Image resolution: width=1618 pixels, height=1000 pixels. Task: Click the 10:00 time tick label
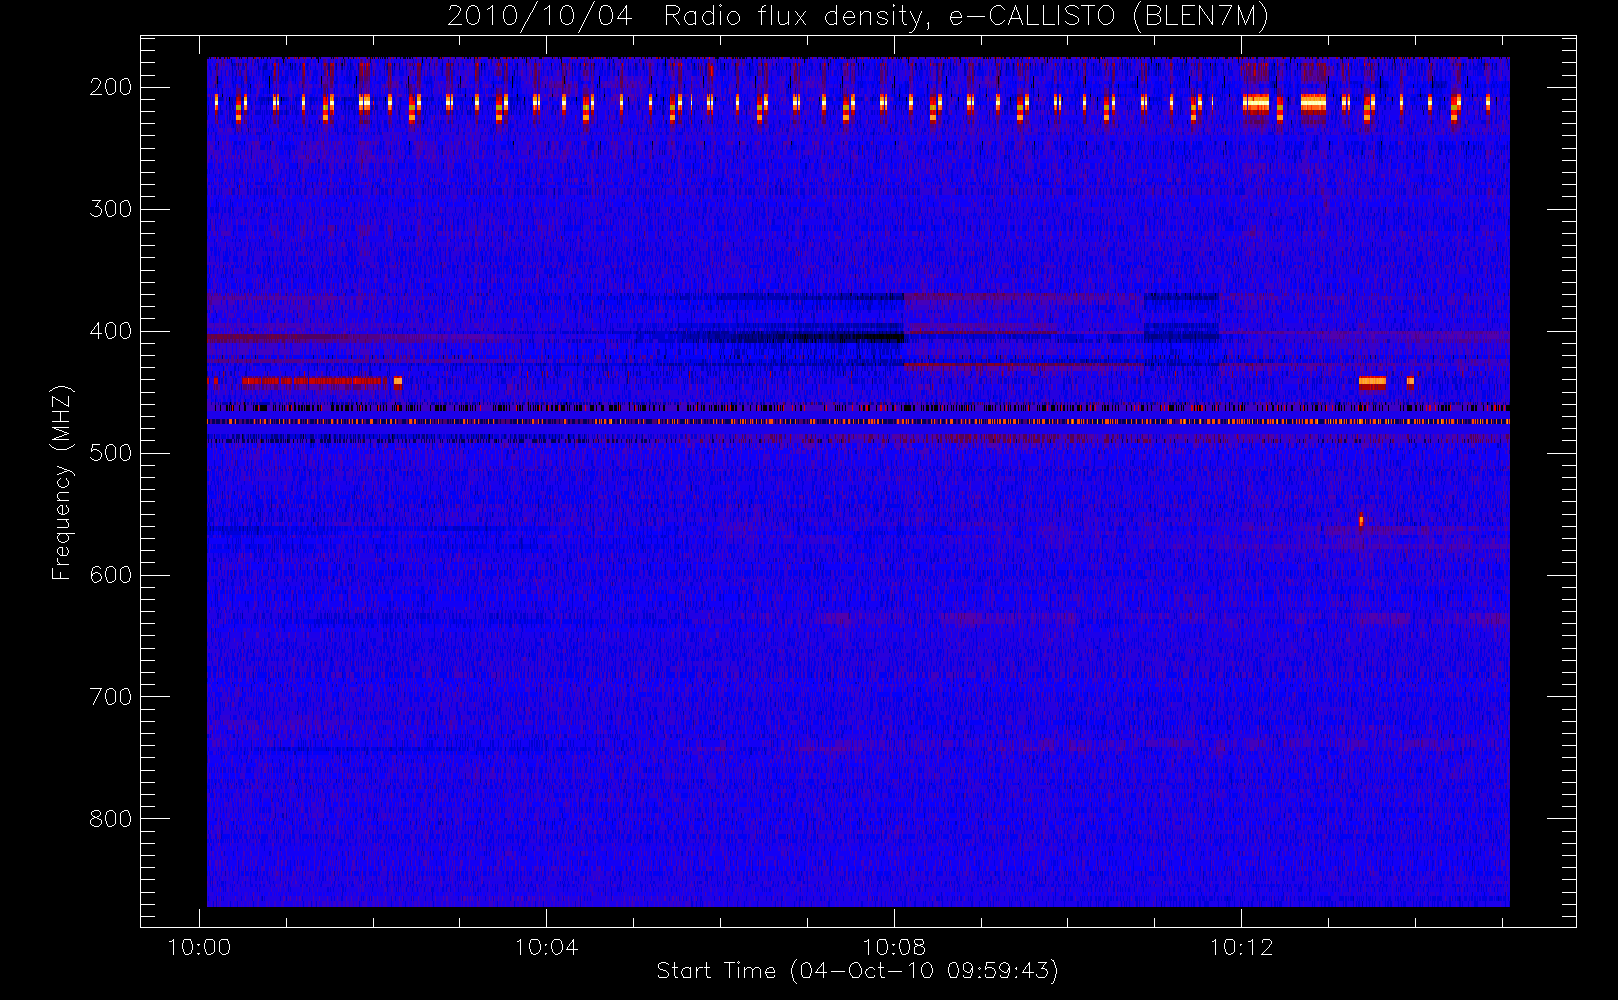pos(199,947)
